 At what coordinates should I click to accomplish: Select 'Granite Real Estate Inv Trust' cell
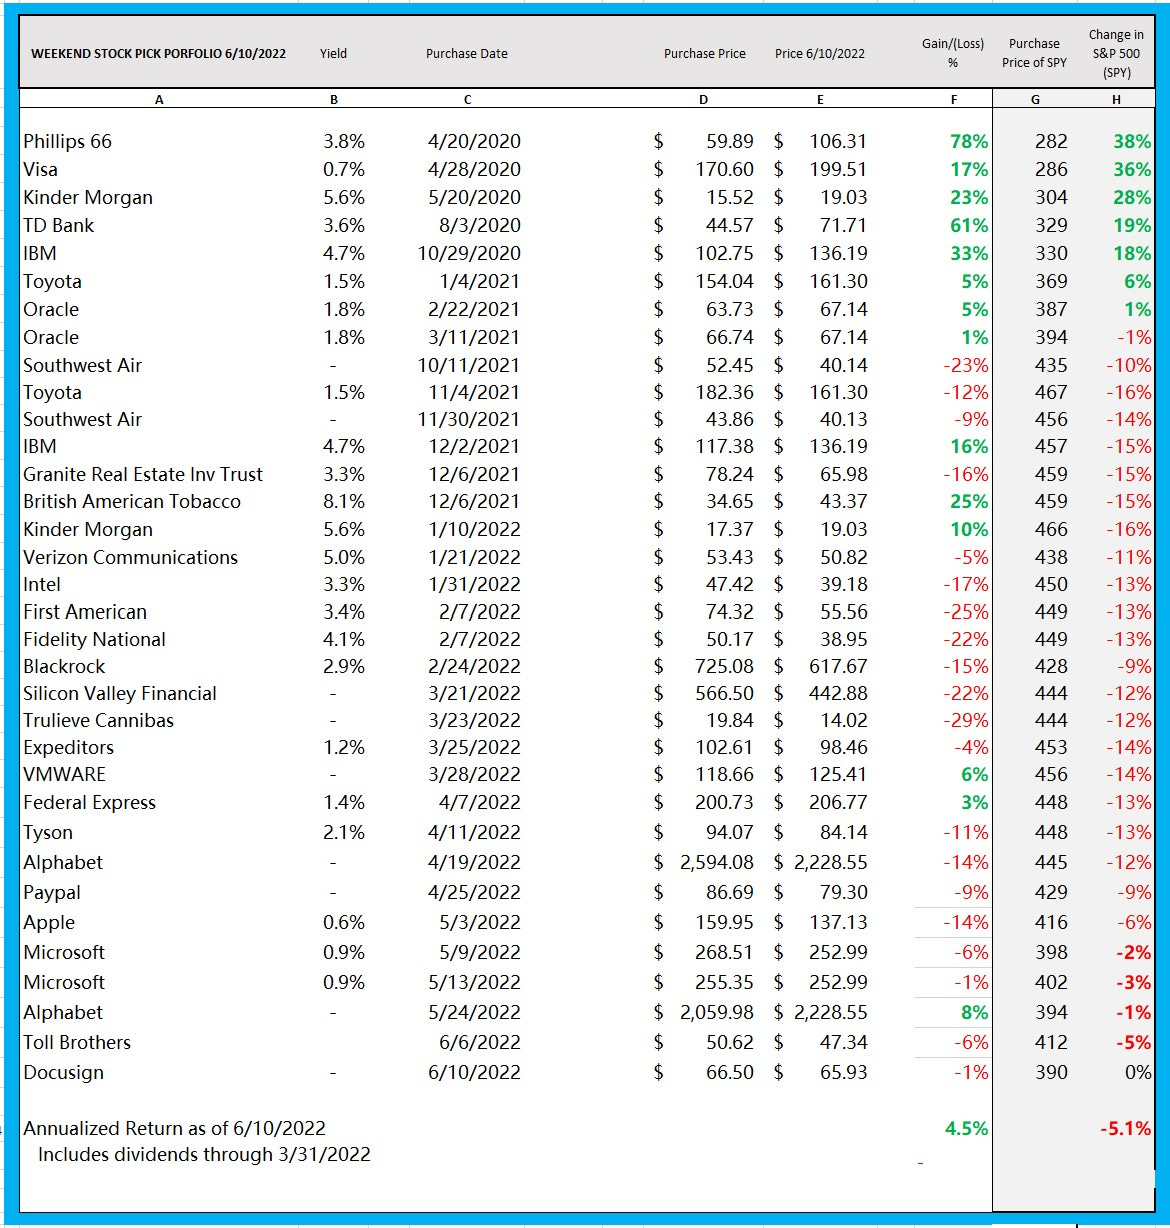[x=143, y=474]
